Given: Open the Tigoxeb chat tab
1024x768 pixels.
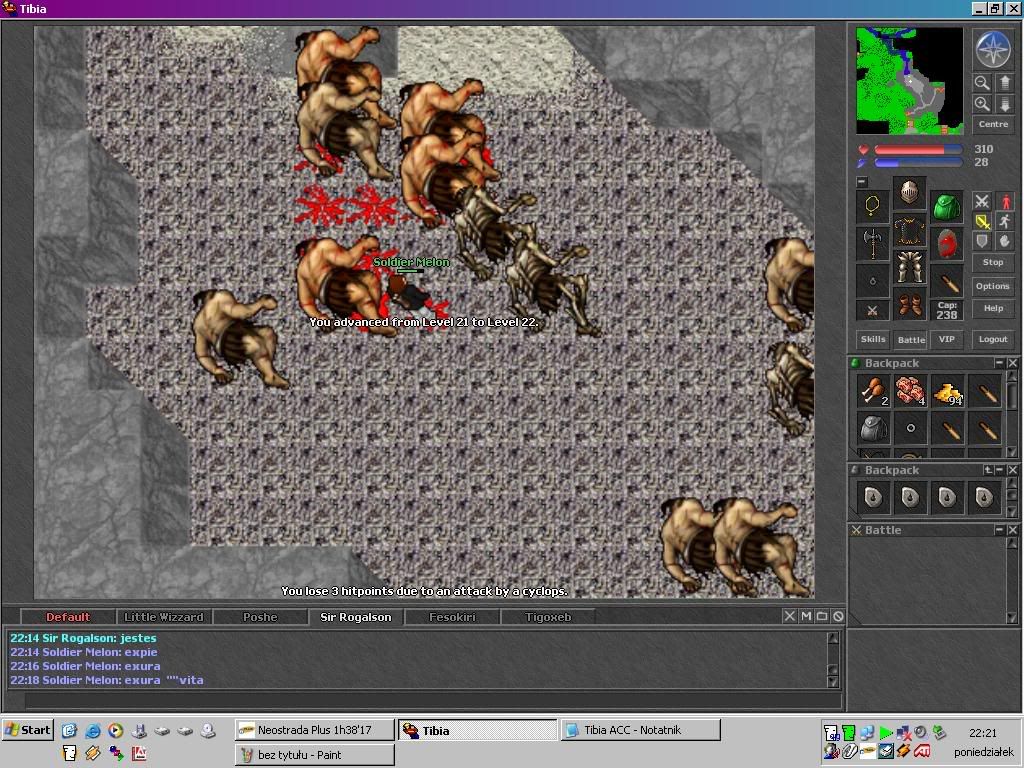Looking at the screenshot, I should [x=548, y=617].
